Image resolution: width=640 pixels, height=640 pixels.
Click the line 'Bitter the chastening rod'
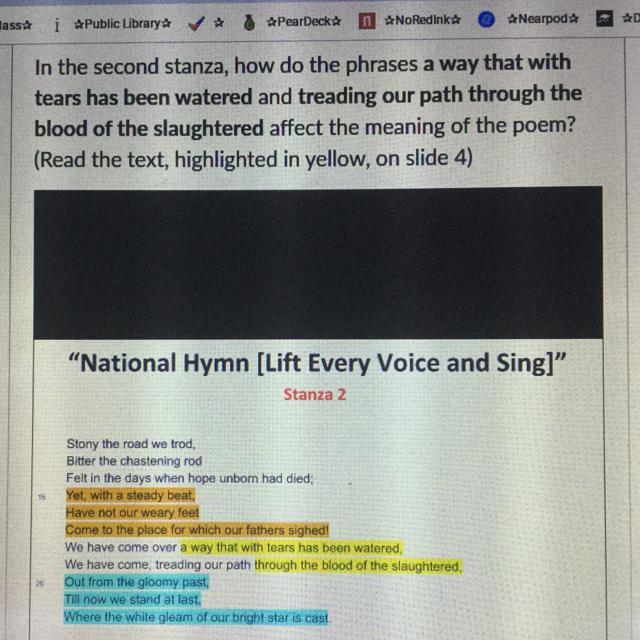point(134,461)
